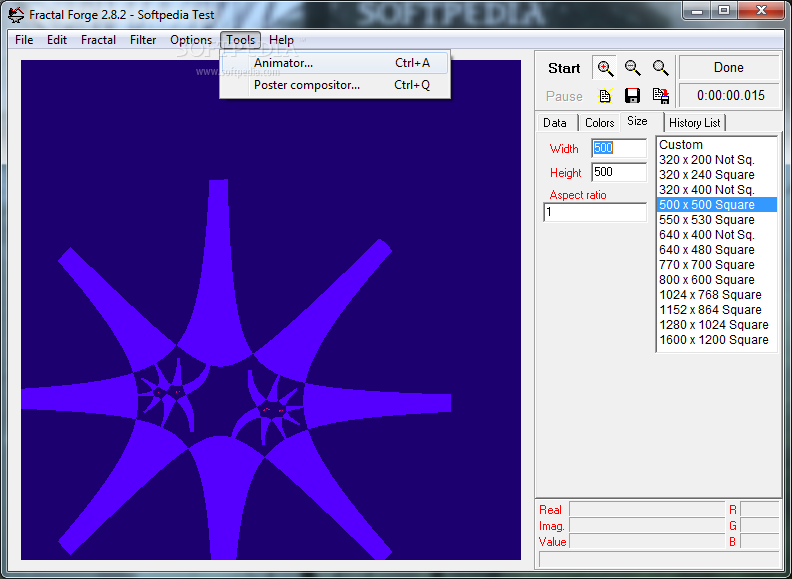Close the Fractal Forge window
Screen dimensions: 792x579
pos(762,10)
